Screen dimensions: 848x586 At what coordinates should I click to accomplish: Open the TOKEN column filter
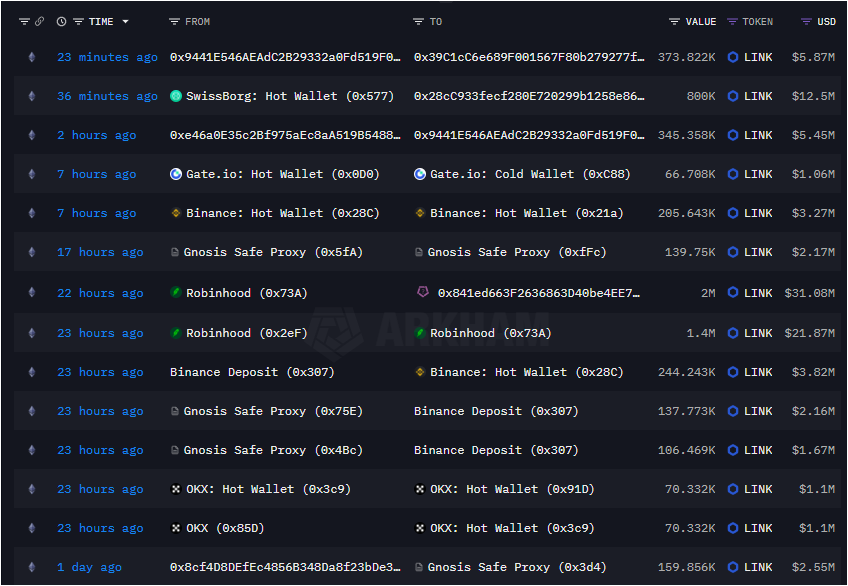(732, 22)
